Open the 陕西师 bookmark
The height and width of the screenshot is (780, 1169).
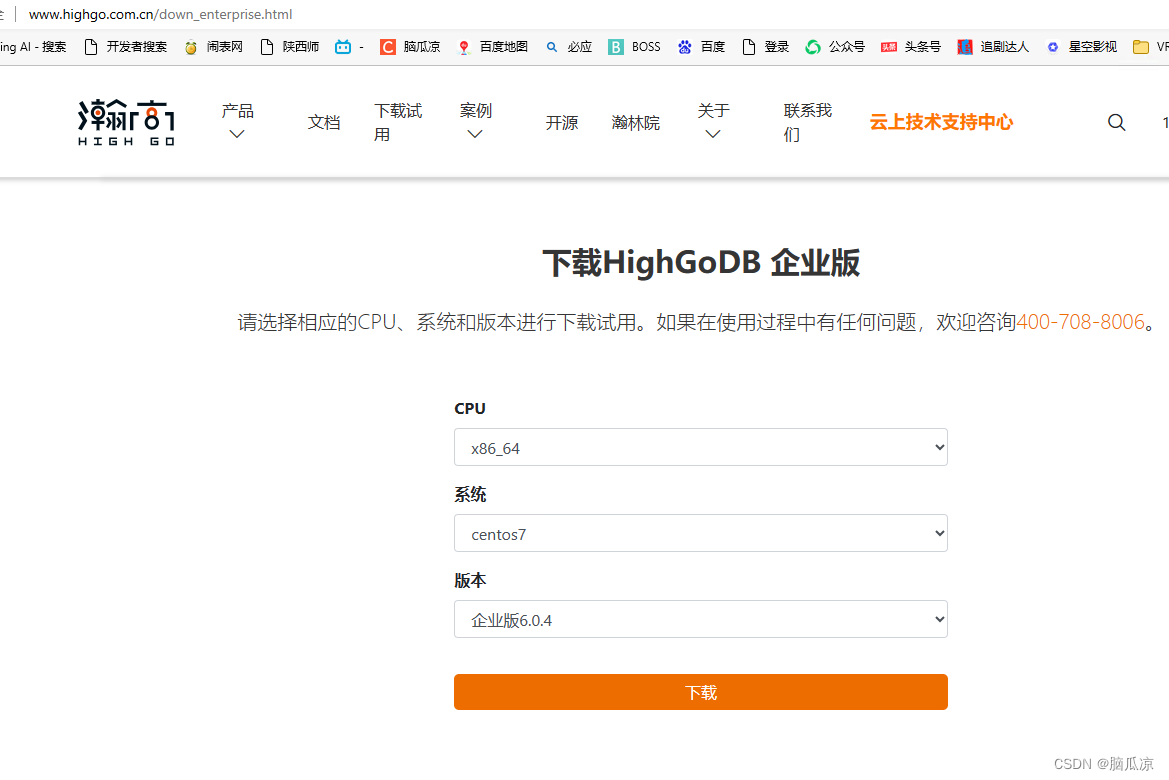[289, 47]
